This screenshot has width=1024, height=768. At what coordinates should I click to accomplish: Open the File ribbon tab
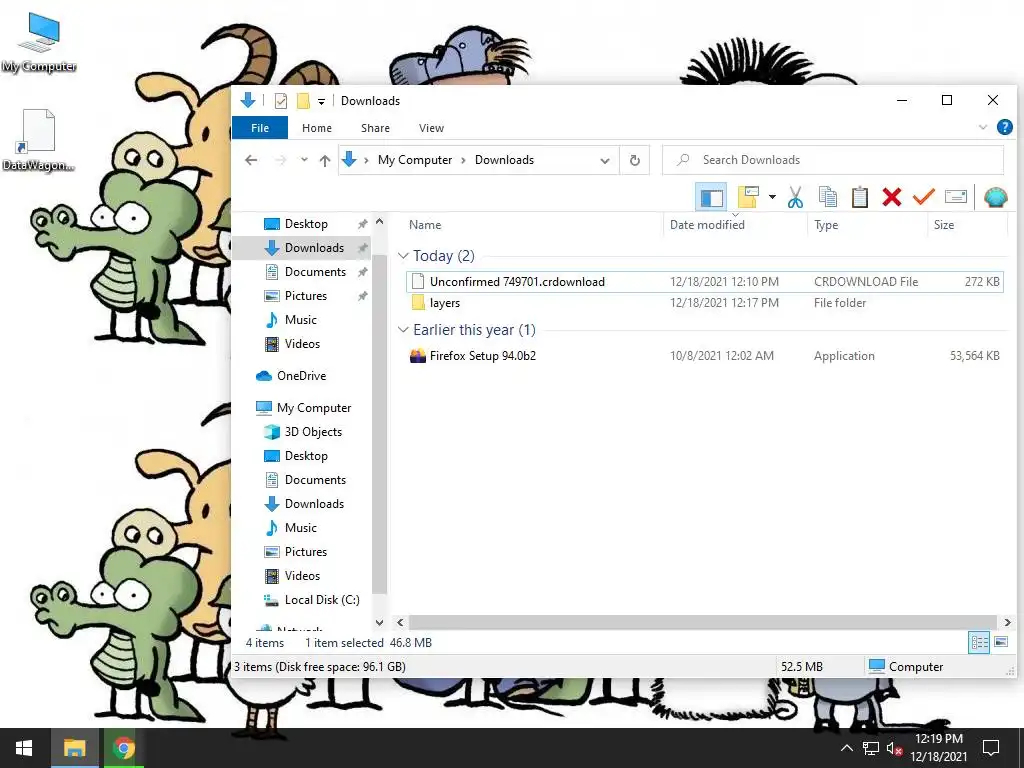pos(260,128)
